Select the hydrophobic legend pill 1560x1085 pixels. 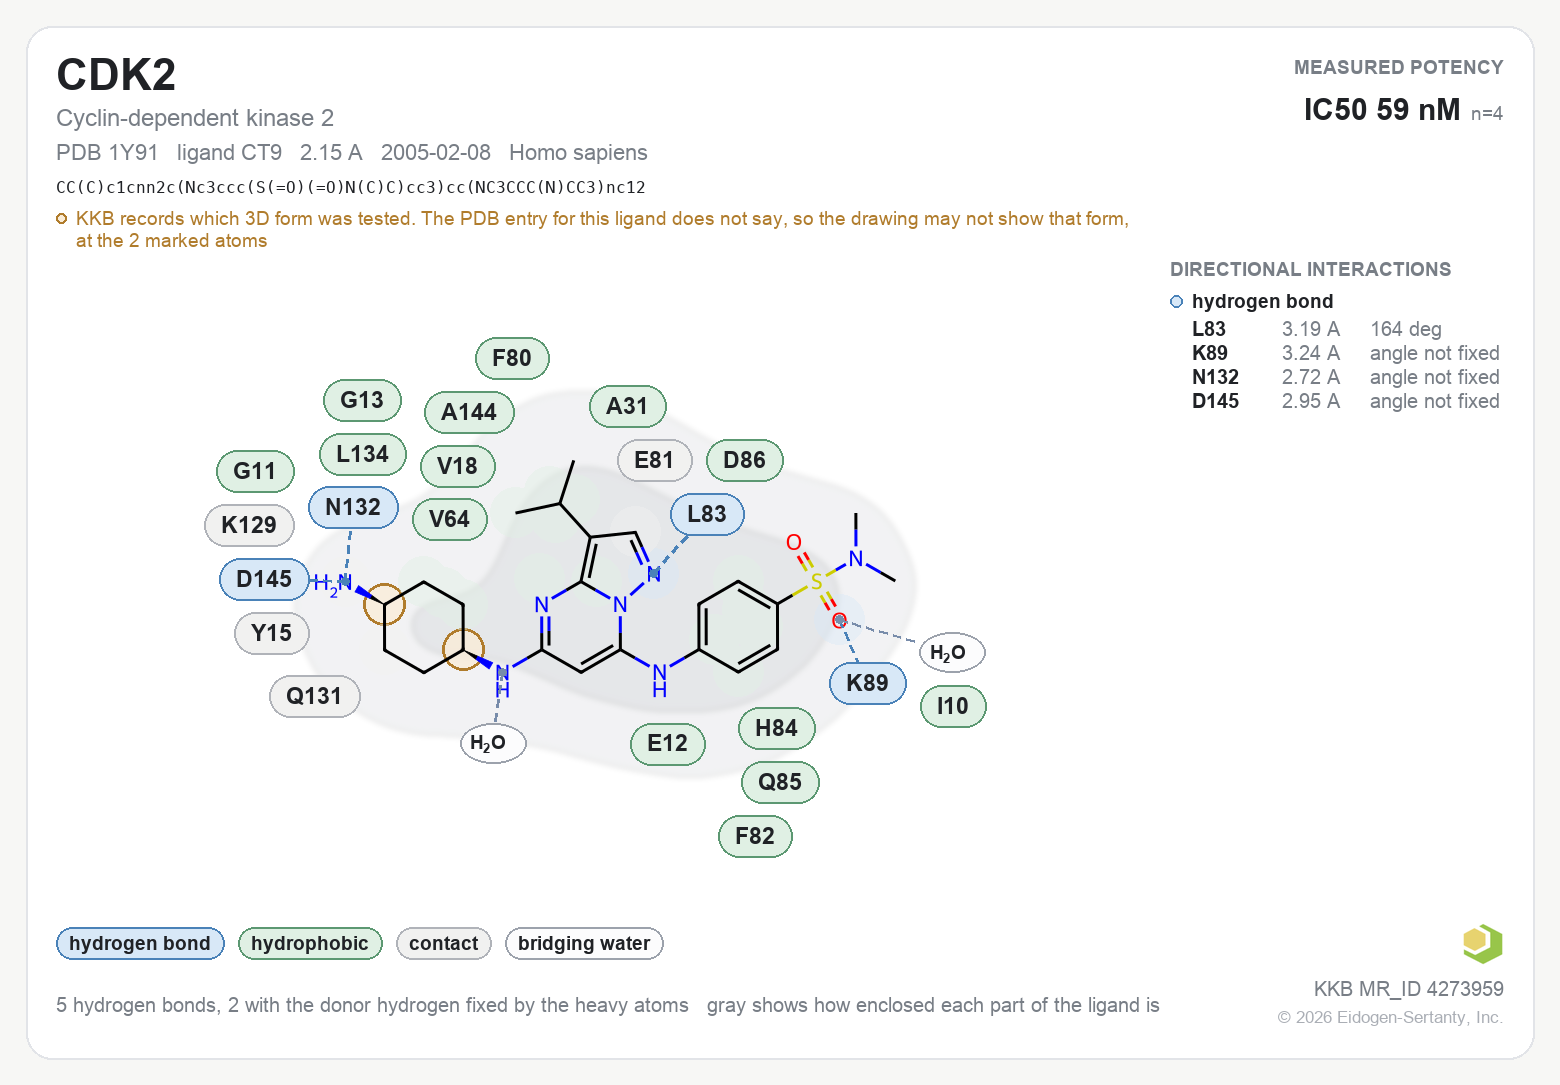pyautogui.click(x=310, y=943)
